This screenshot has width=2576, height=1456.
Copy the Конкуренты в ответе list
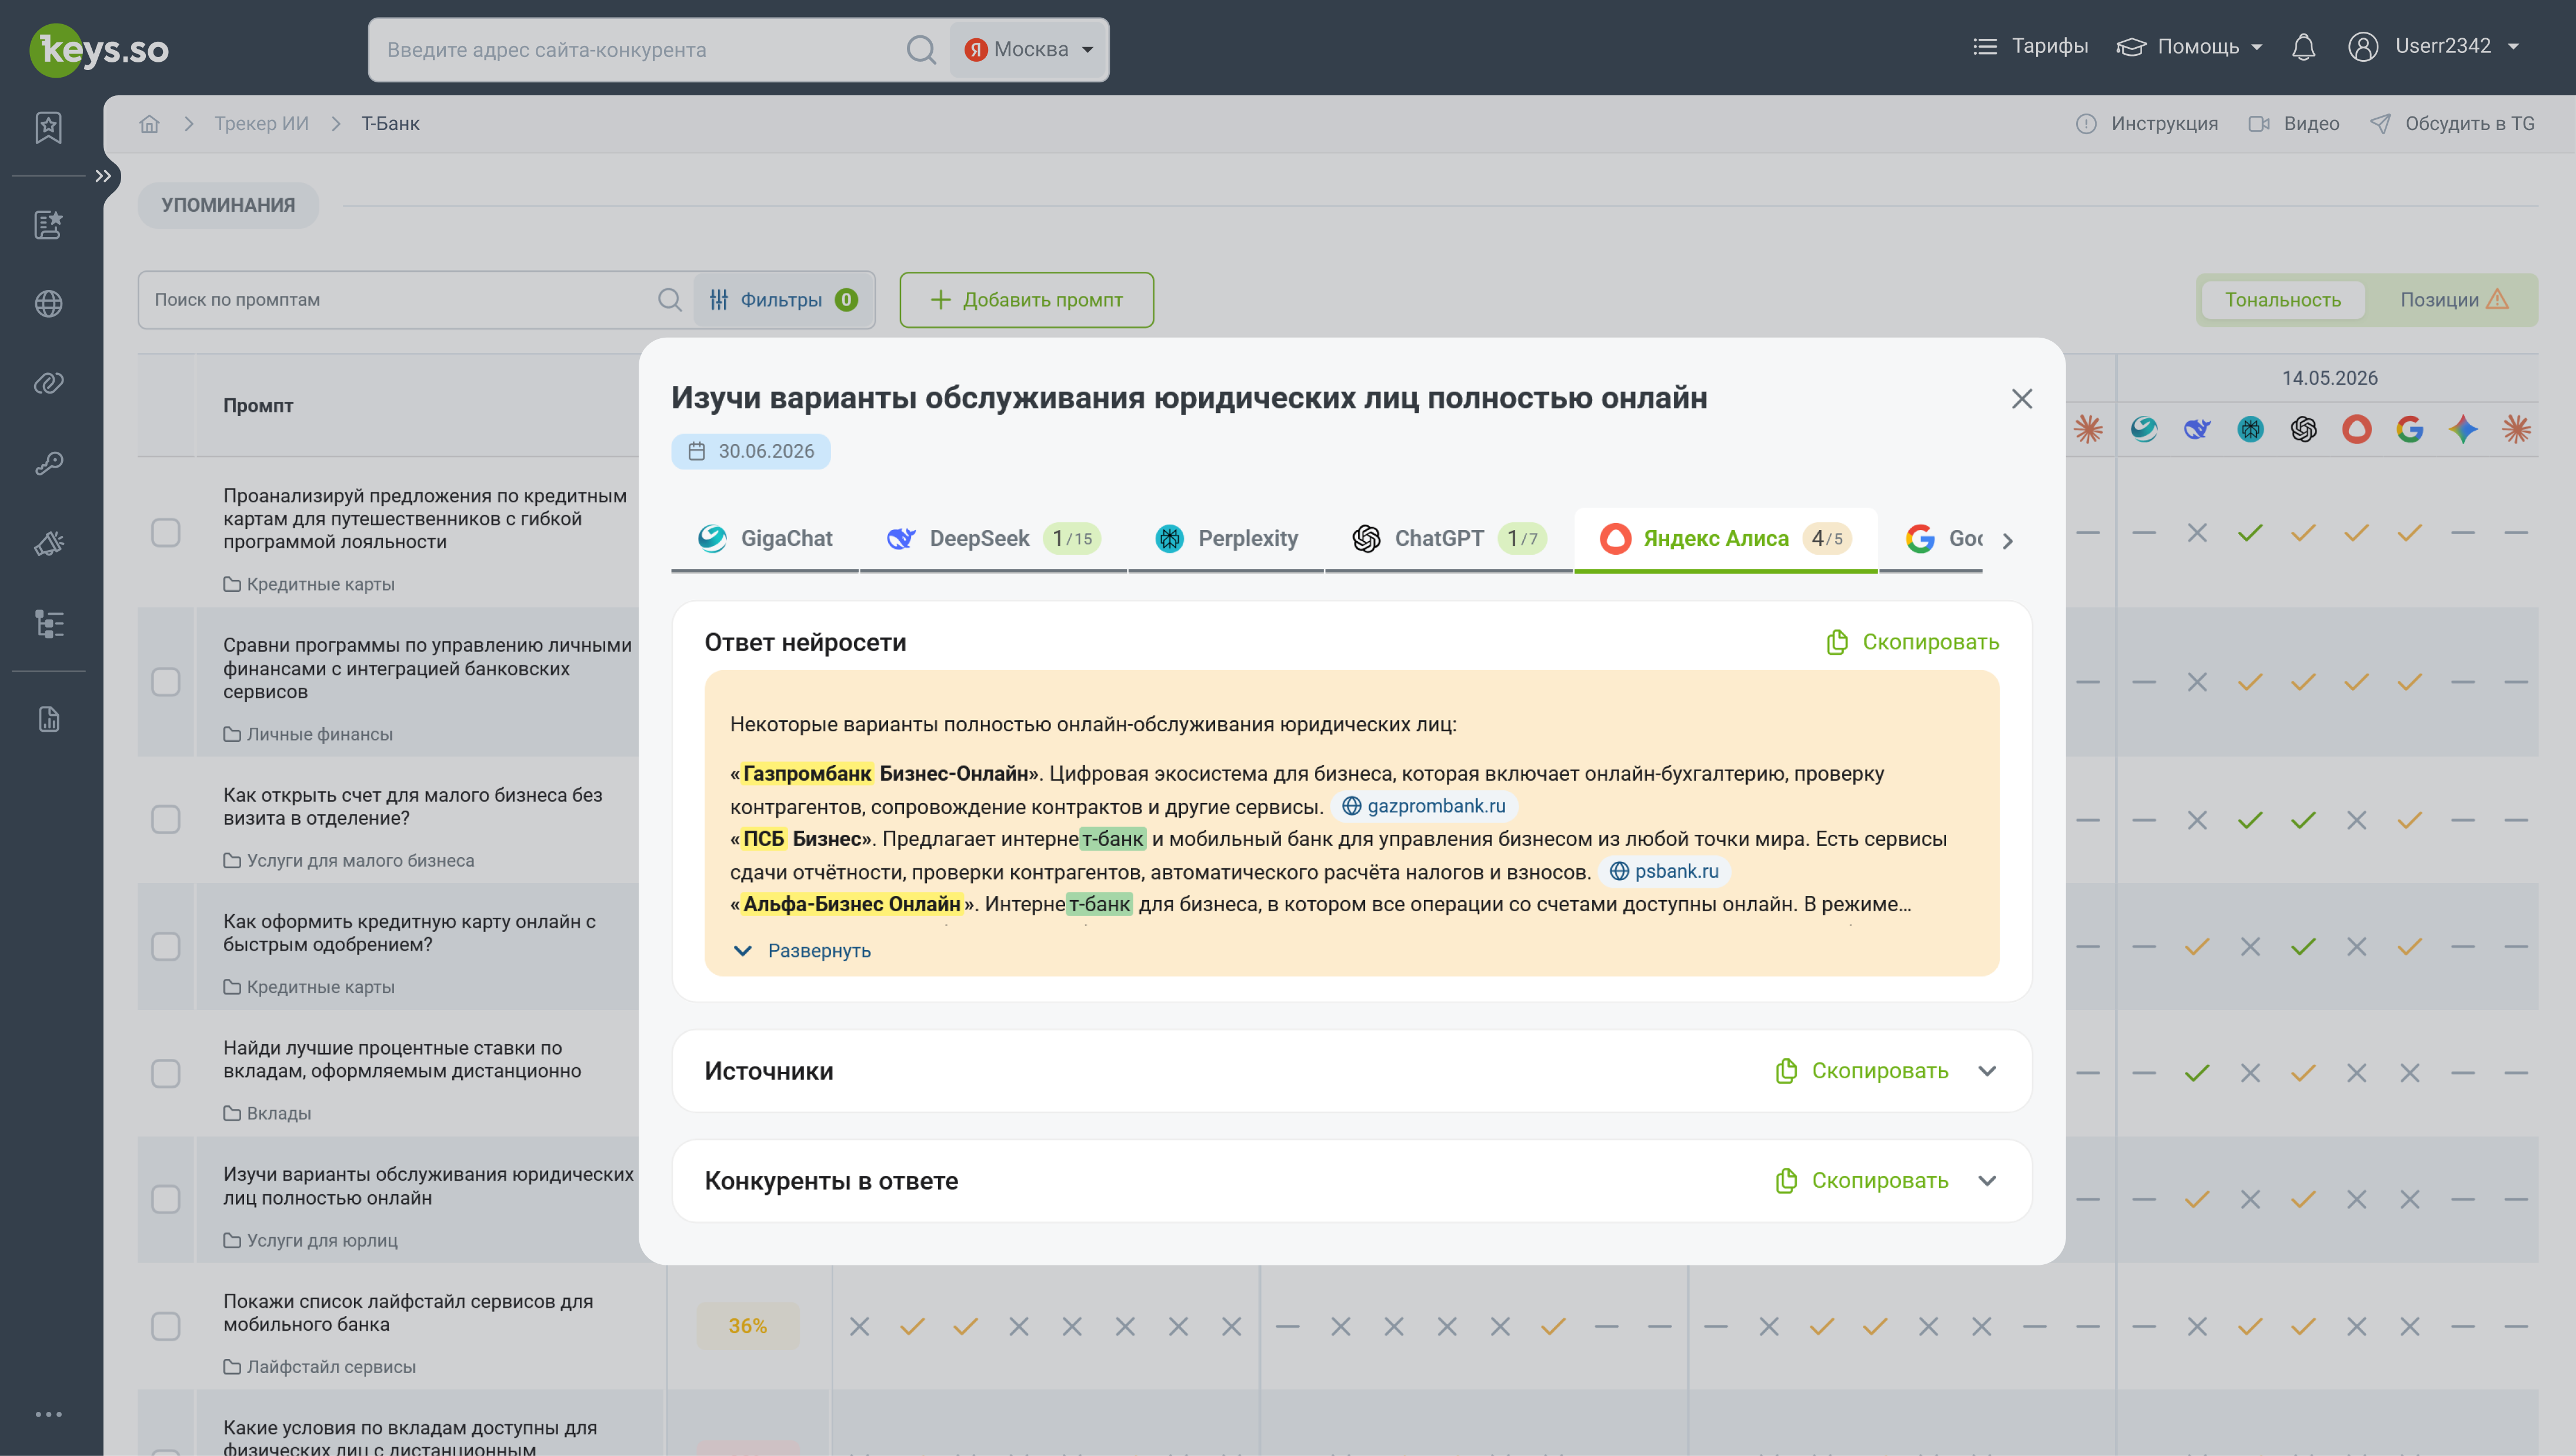[1862, 1181]
